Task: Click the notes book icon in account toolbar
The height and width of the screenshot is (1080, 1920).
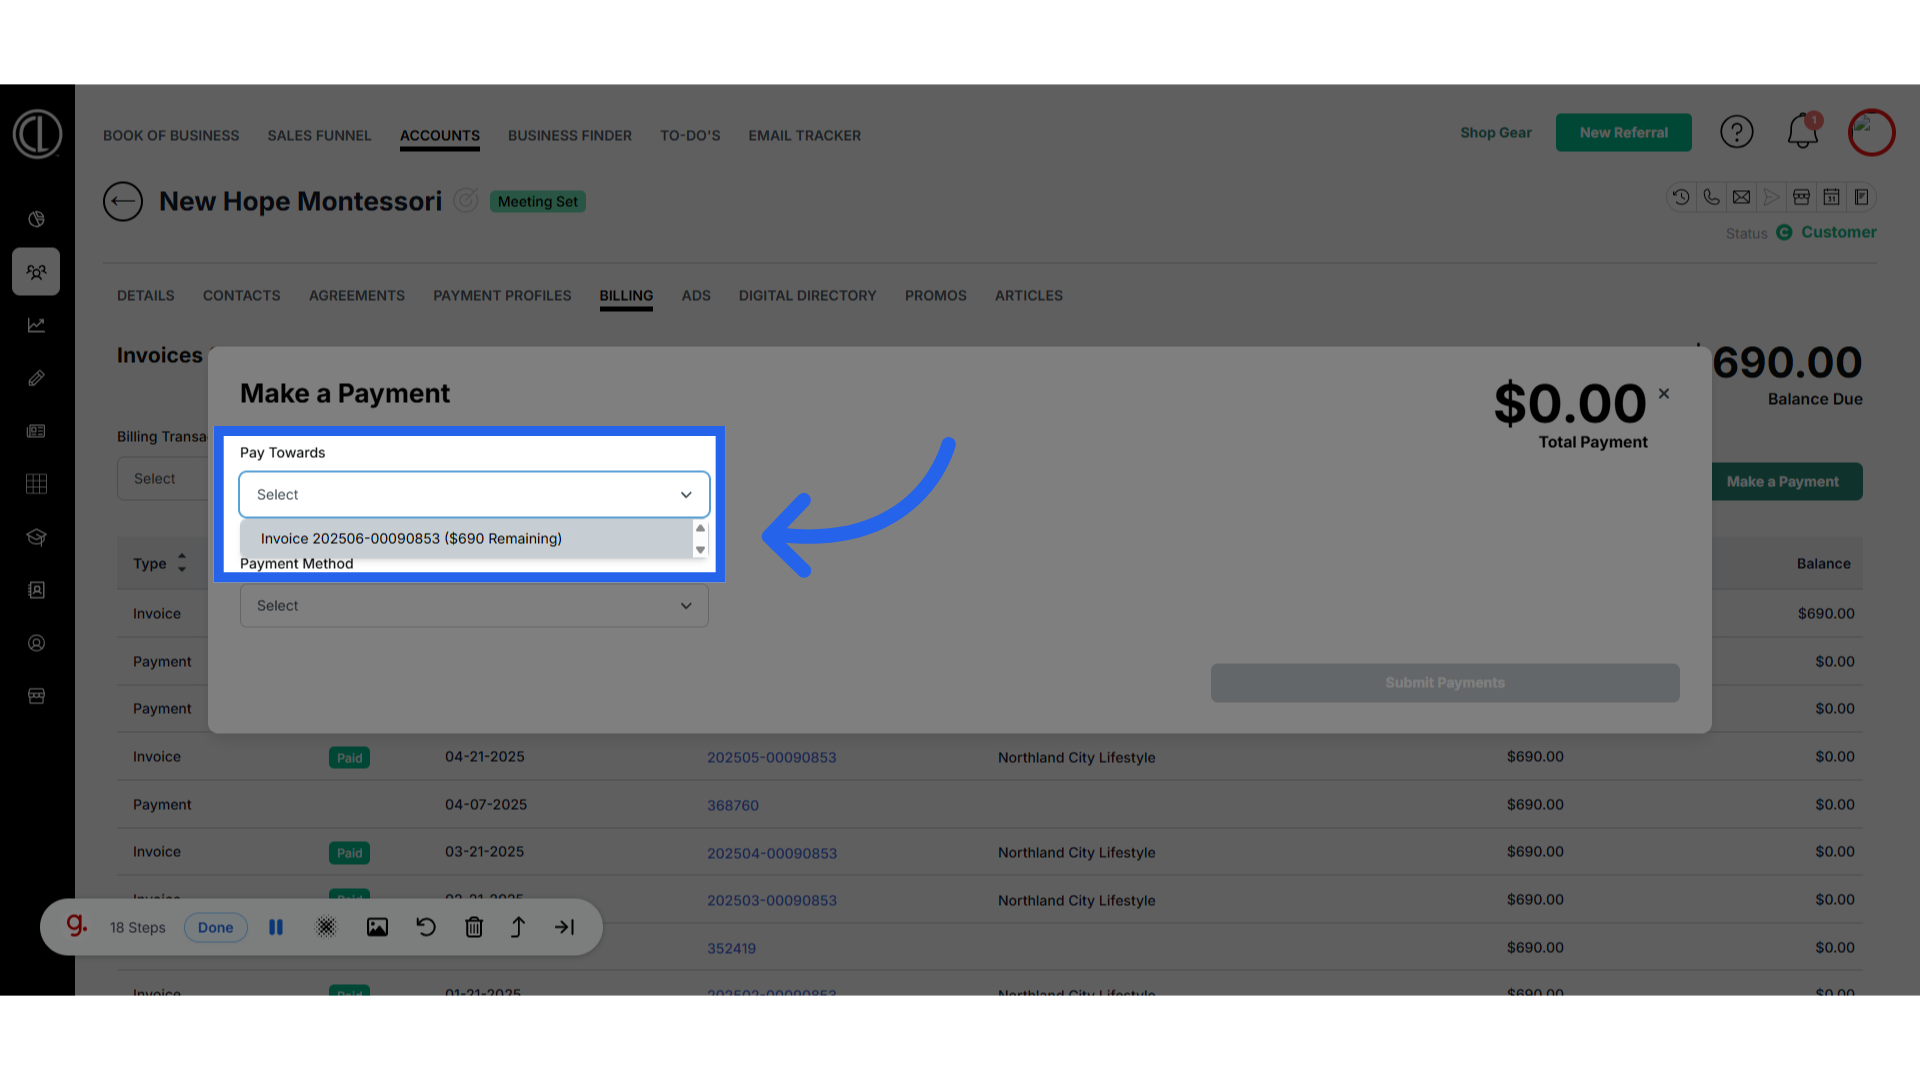Action: [x=1861, y=197]
